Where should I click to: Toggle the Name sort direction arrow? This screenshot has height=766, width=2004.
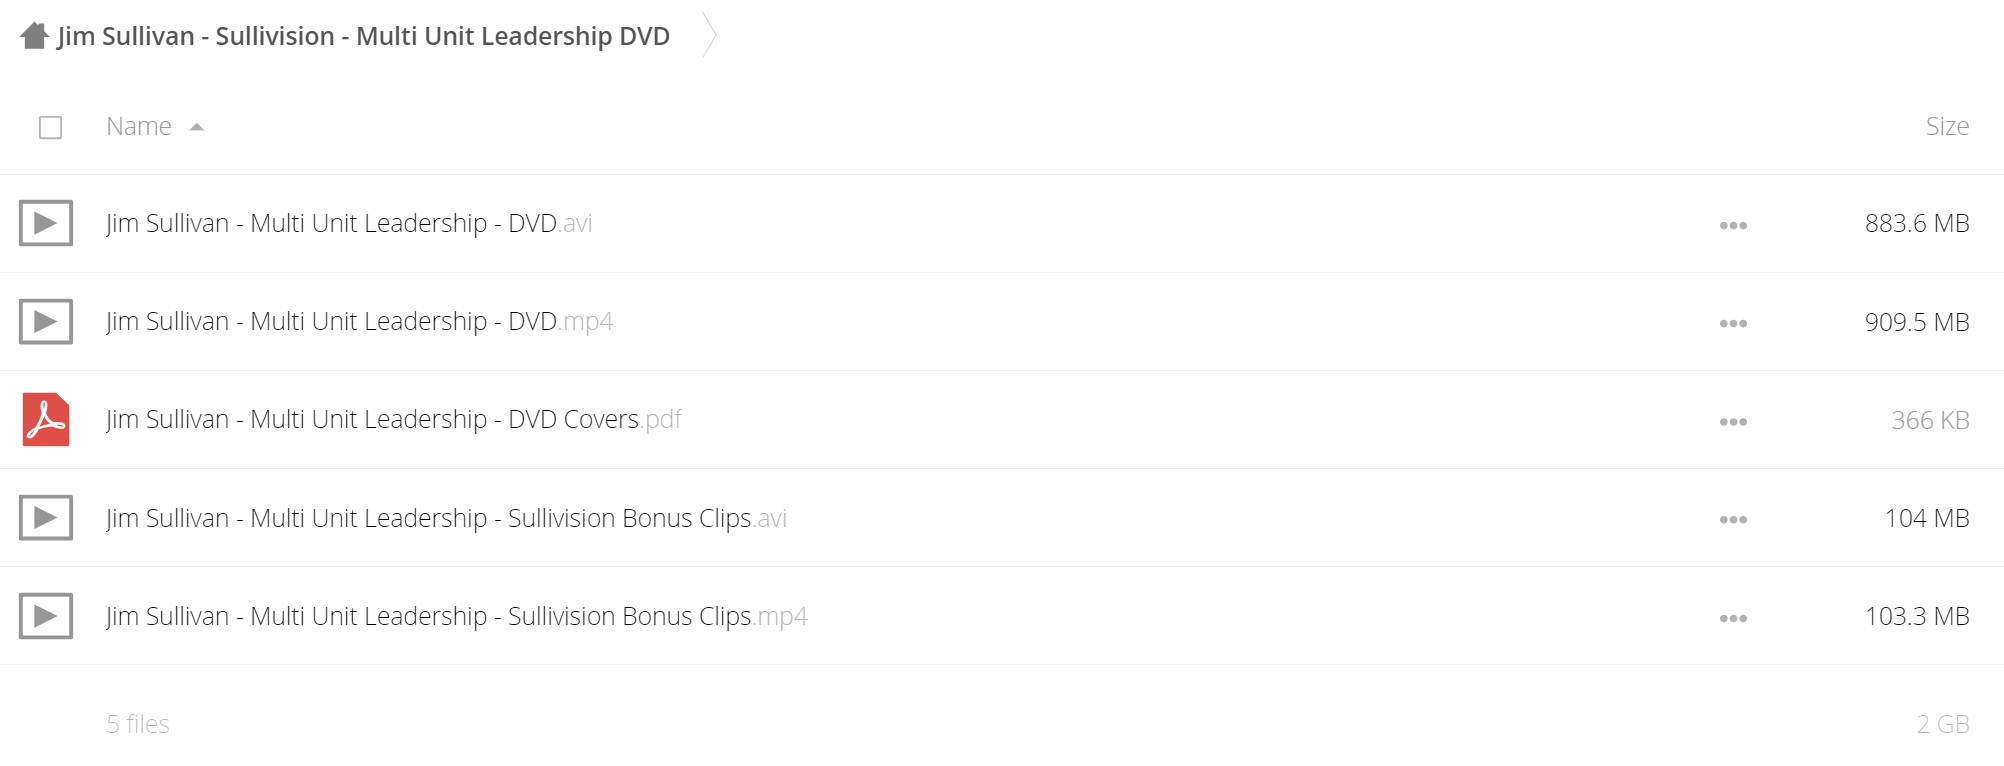click(x=197, y=127)
